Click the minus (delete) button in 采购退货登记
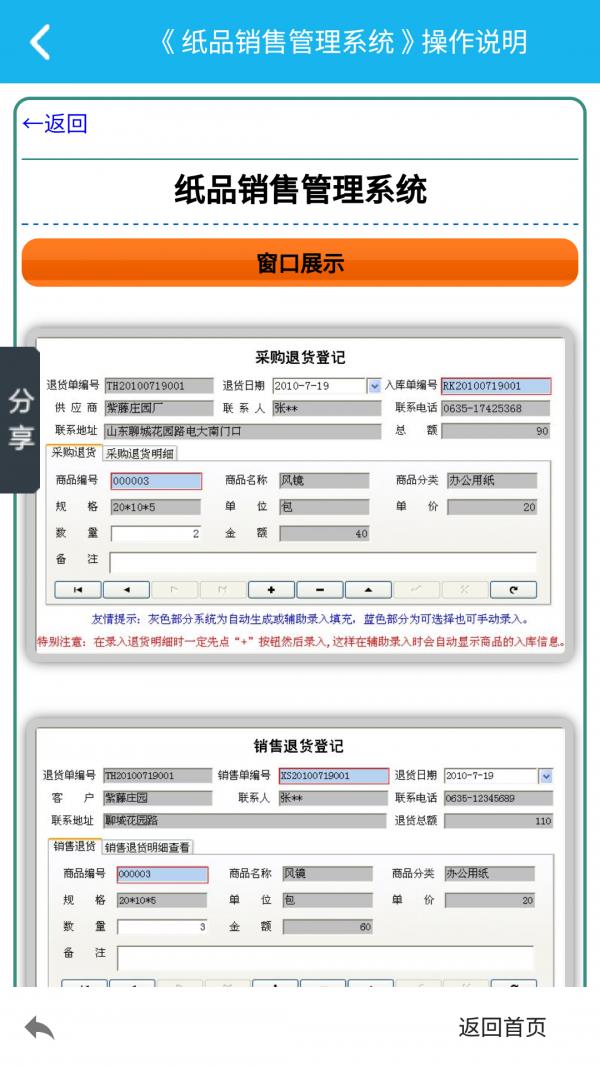The height and width of the screenshot is (1067, 600). 320,590
